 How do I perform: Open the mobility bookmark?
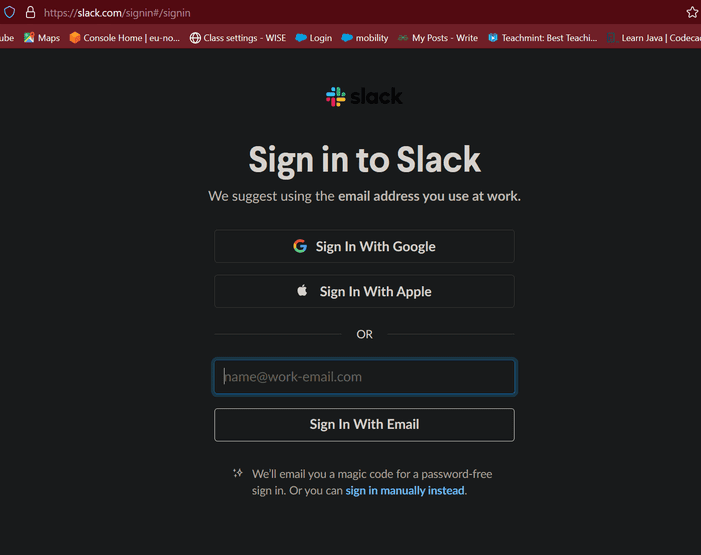tap(365, 38)
